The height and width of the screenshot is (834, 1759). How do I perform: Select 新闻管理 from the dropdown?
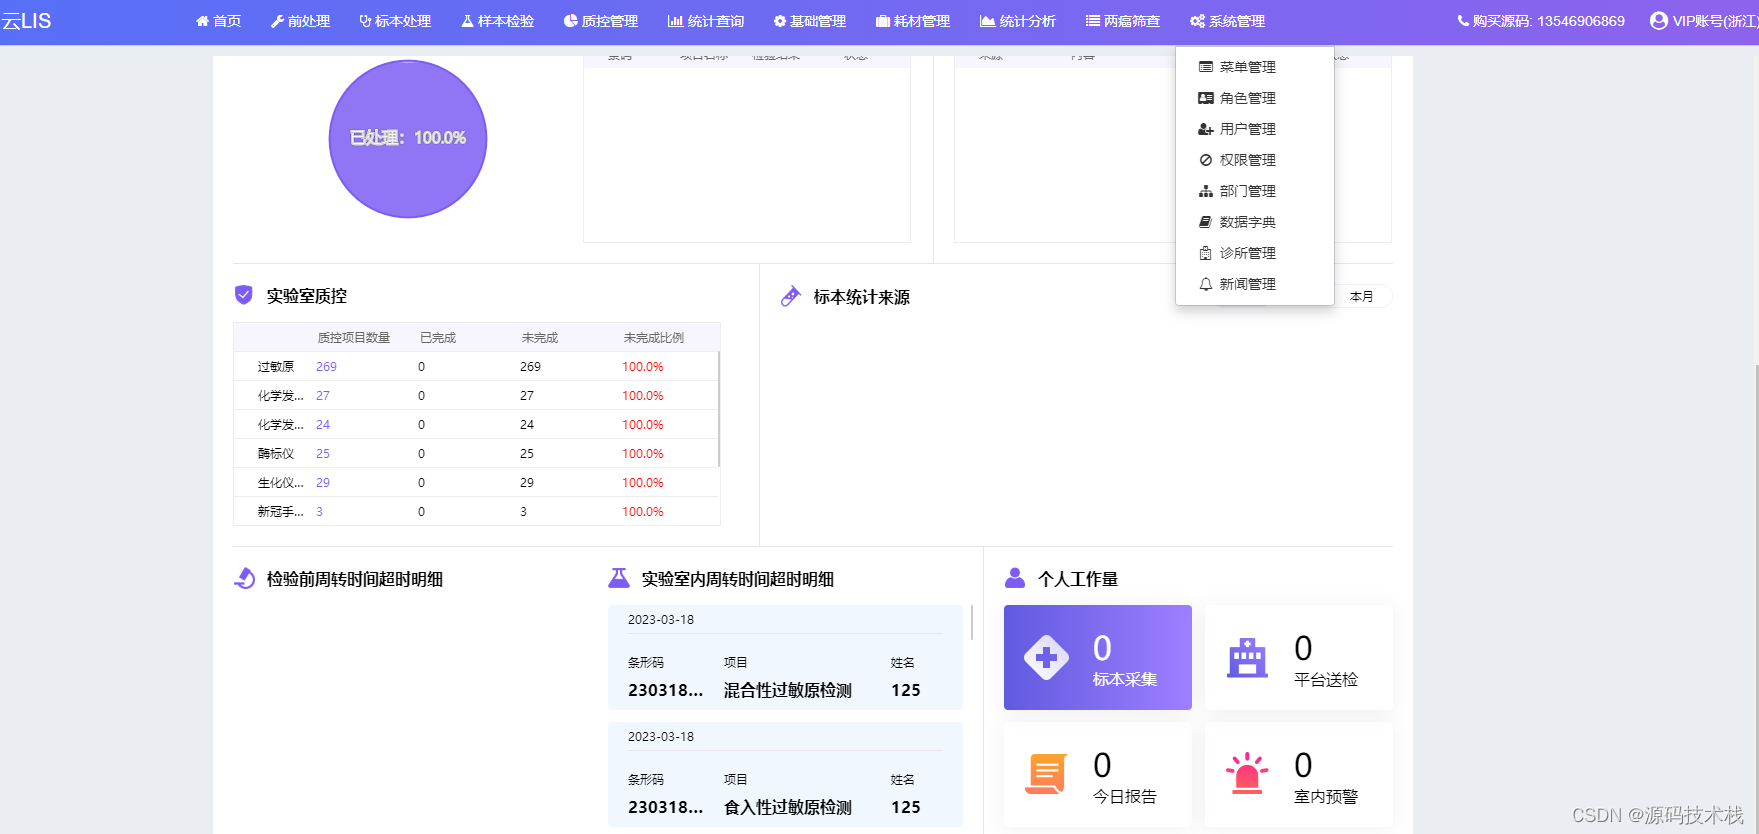[x=1255, y=284]
